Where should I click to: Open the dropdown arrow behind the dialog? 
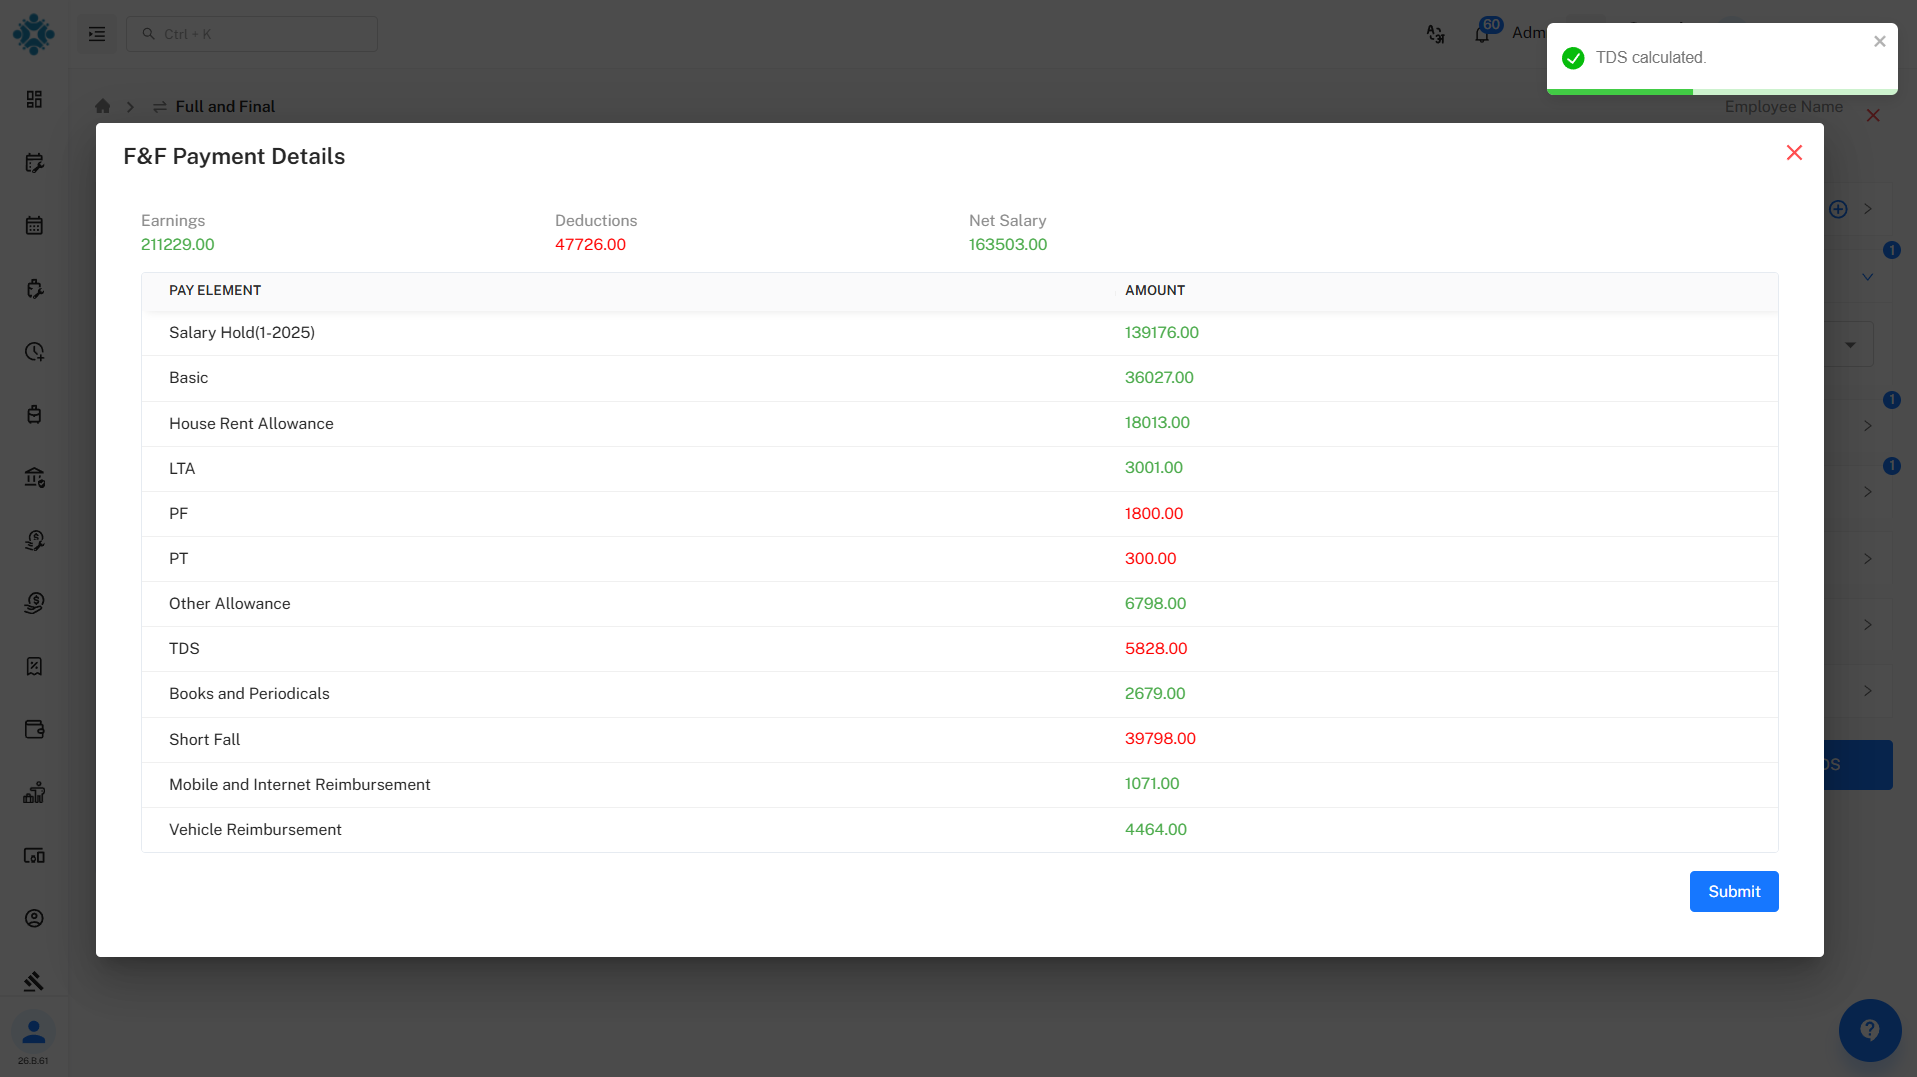pyautogui.click(x=1850, y=345)
